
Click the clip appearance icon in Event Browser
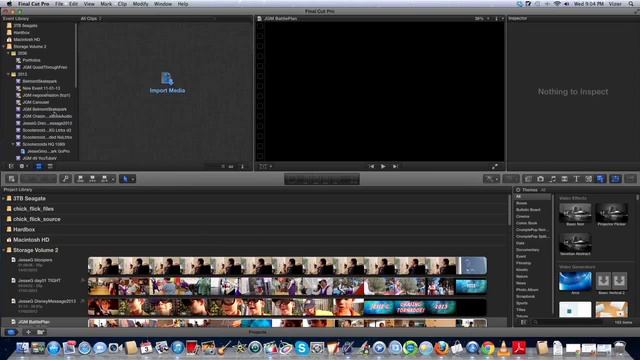click(242, 166)
